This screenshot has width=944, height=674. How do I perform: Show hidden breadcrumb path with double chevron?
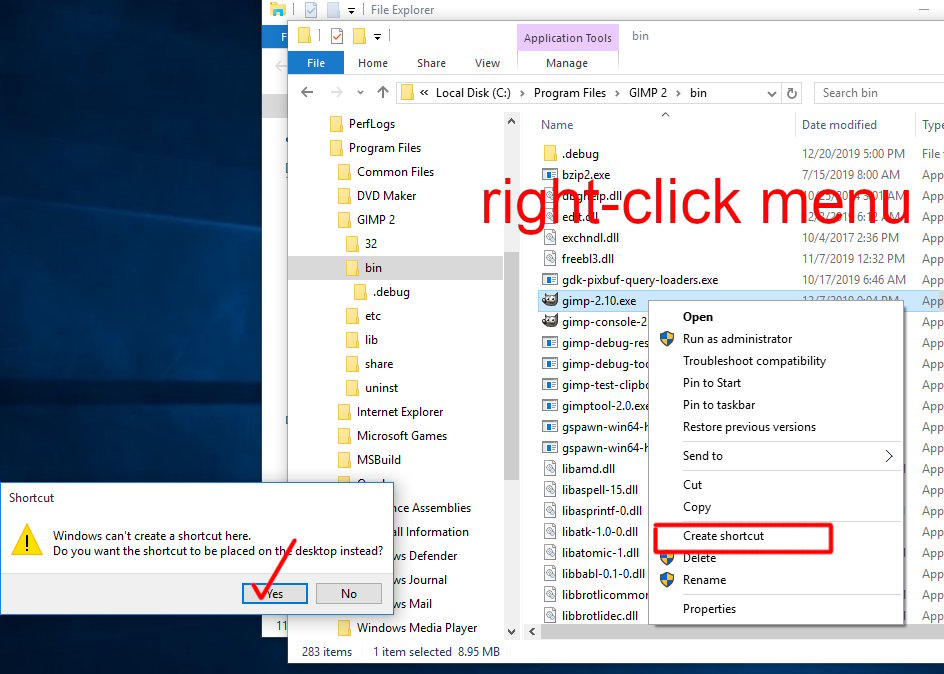pyautogui.click(x=424, y=93)
